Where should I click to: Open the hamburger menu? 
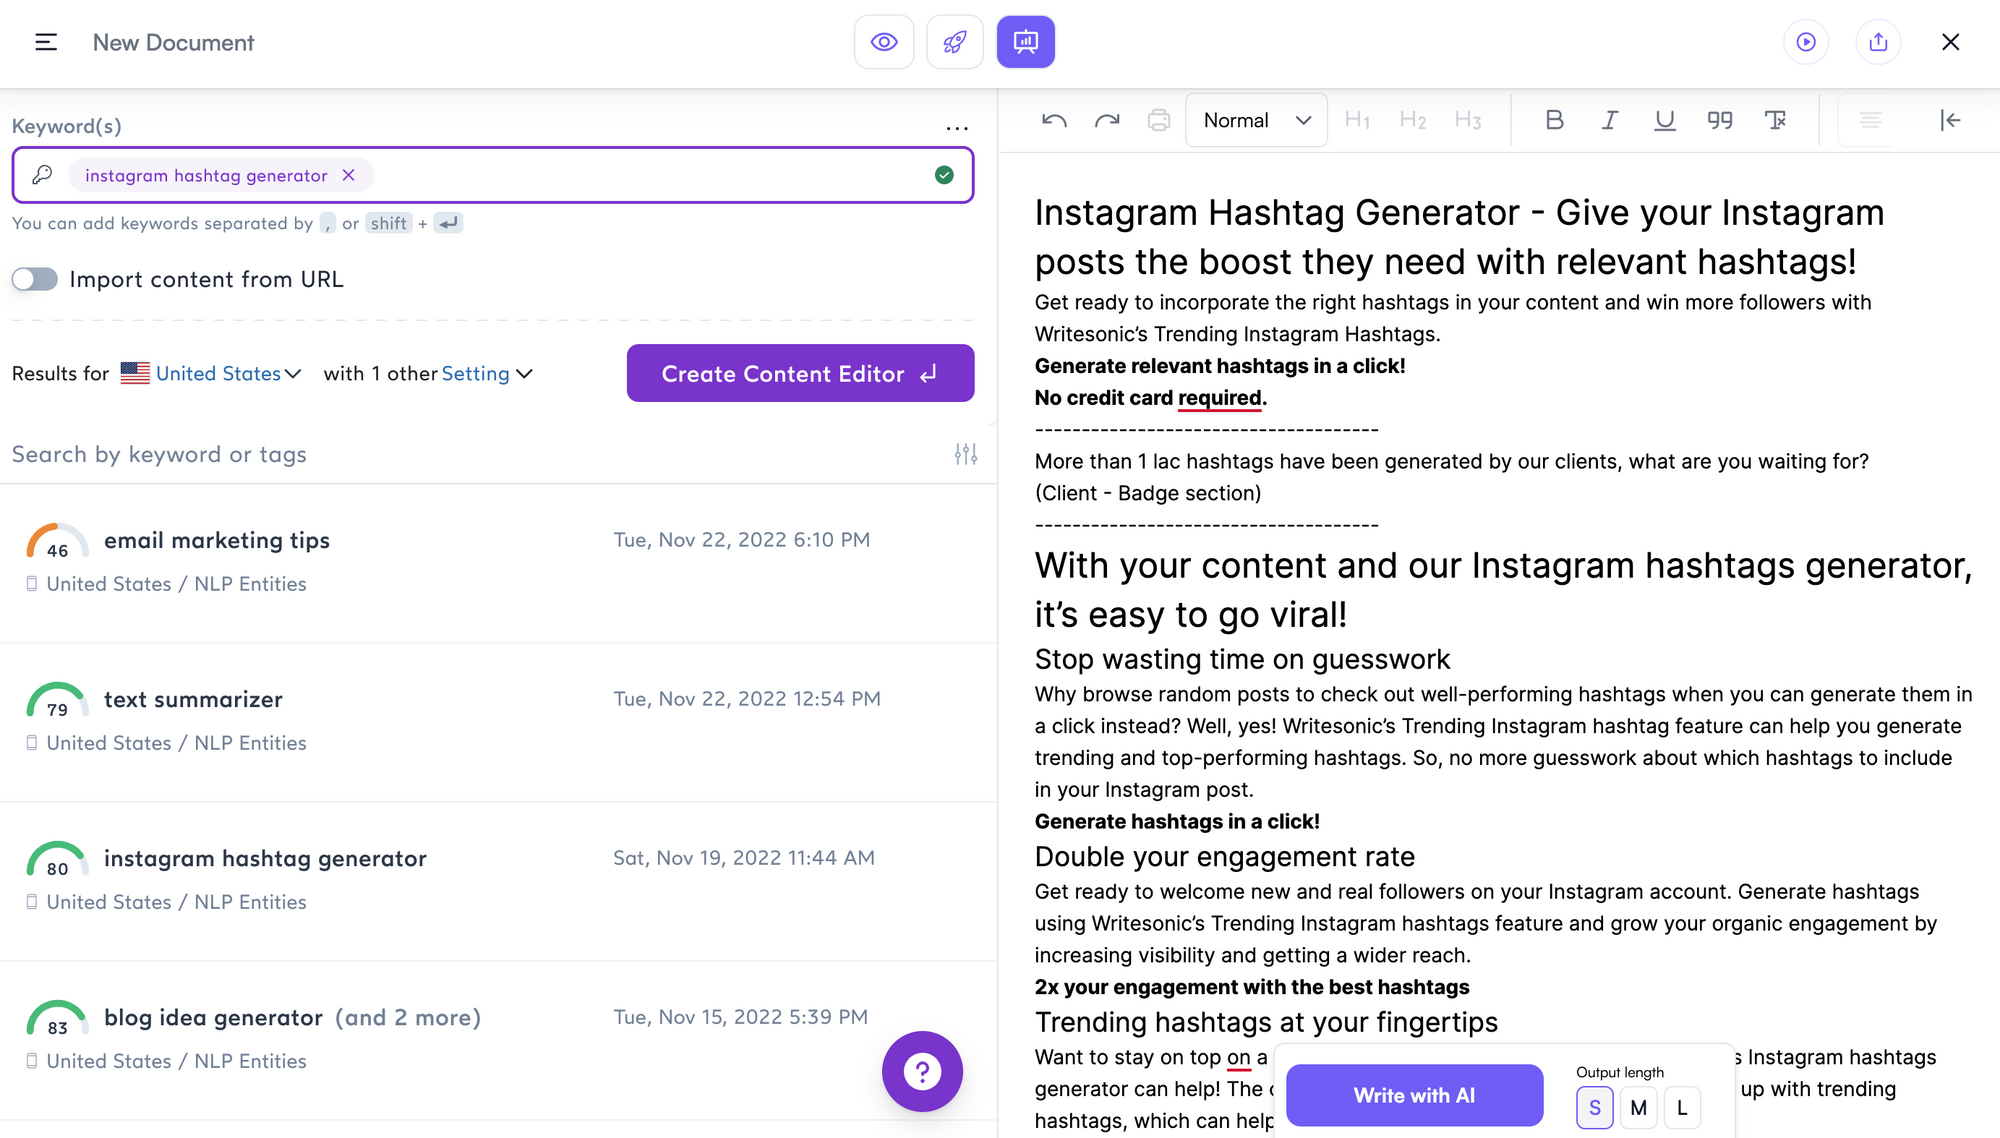[46, 42]
